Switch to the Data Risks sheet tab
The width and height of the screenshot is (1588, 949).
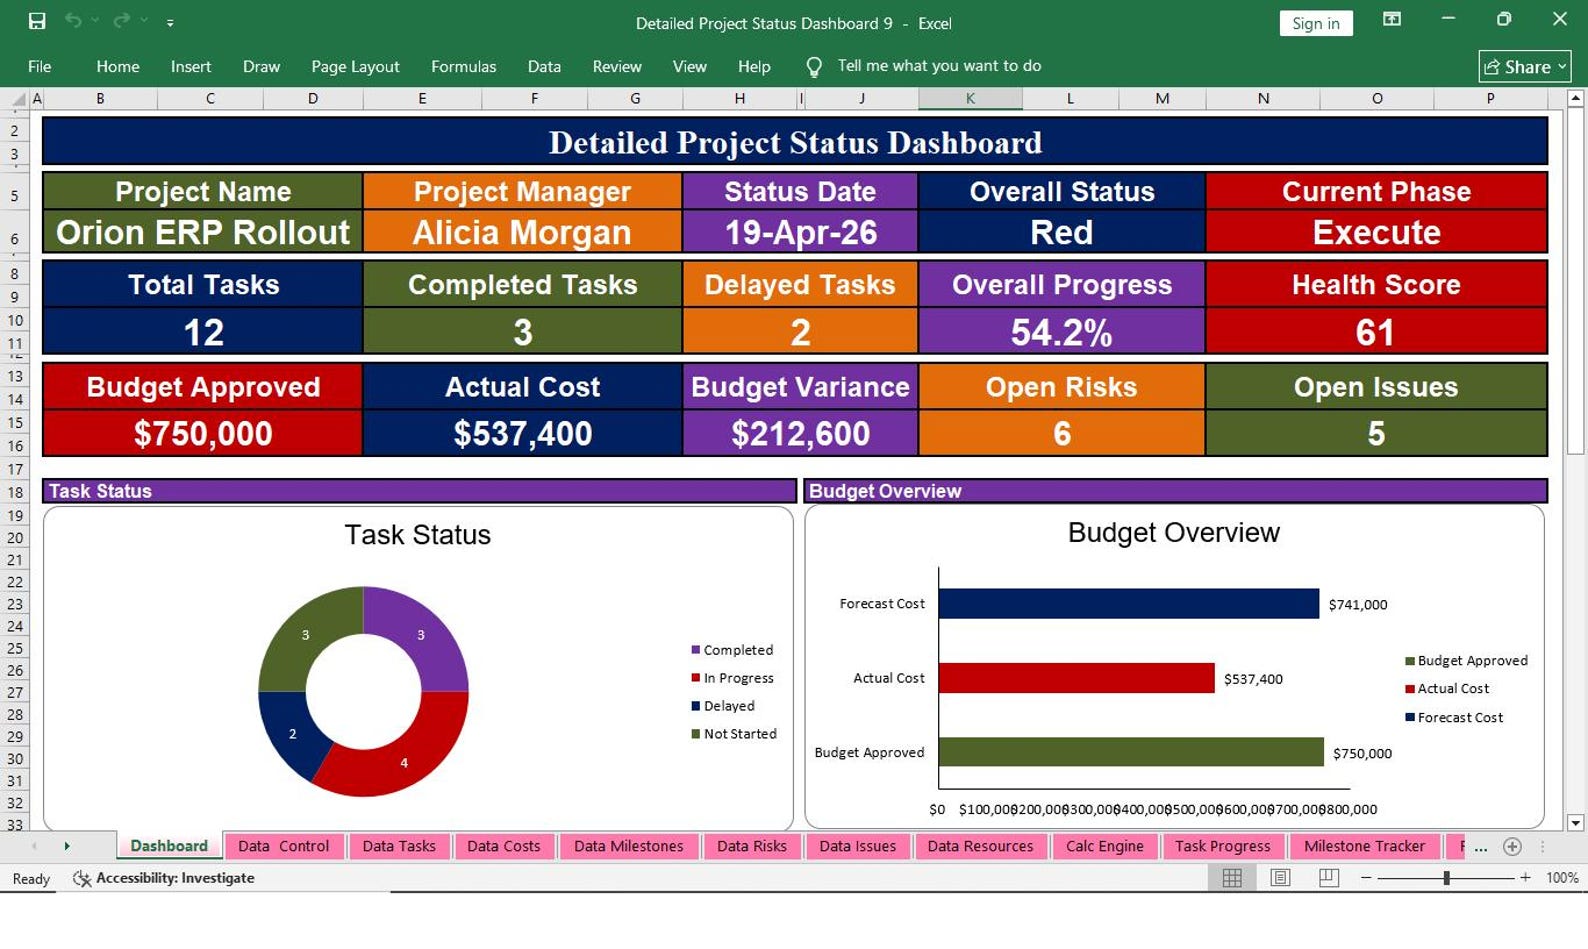(x=751, y=846)
